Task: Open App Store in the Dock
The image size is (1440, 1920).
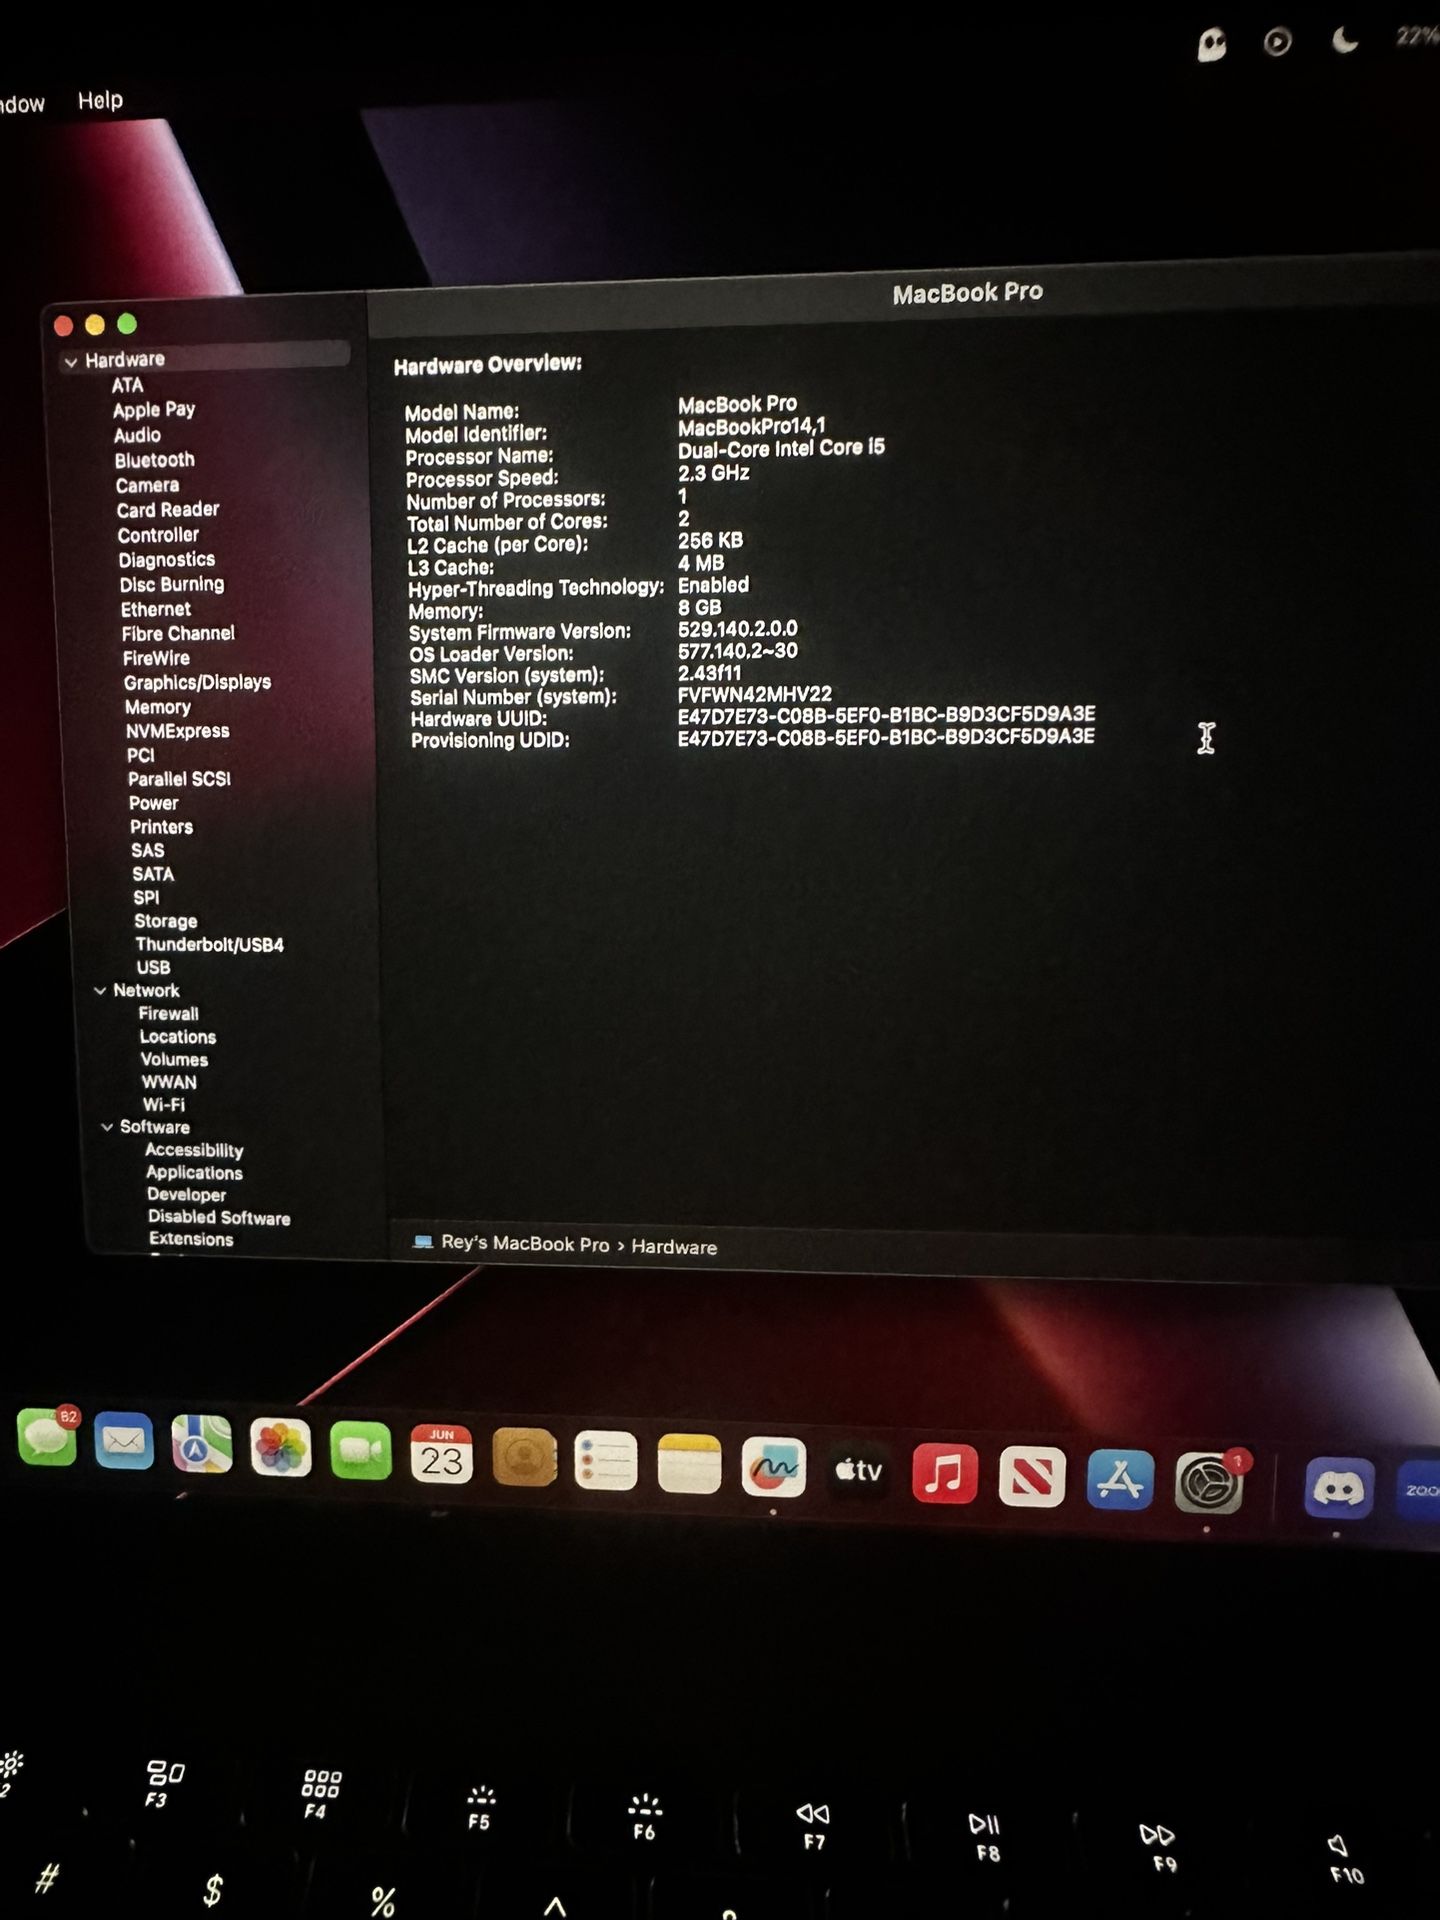Action: click(x=1120, y=1480)
